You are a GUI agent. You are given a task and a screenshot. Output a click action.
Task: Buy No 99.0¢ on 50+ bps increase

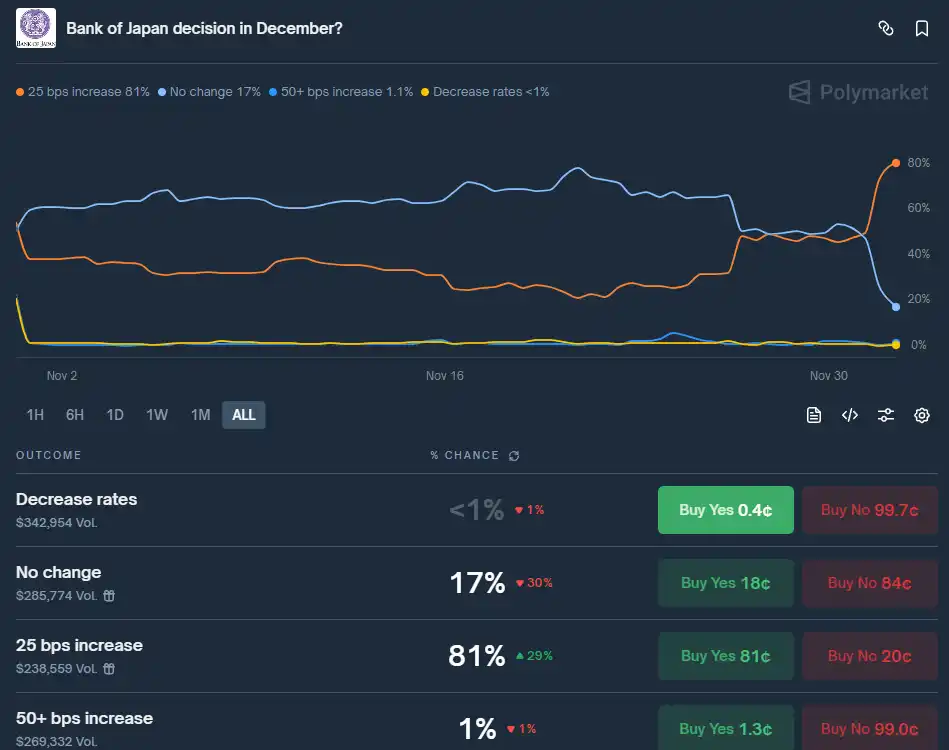coord(870,728)
